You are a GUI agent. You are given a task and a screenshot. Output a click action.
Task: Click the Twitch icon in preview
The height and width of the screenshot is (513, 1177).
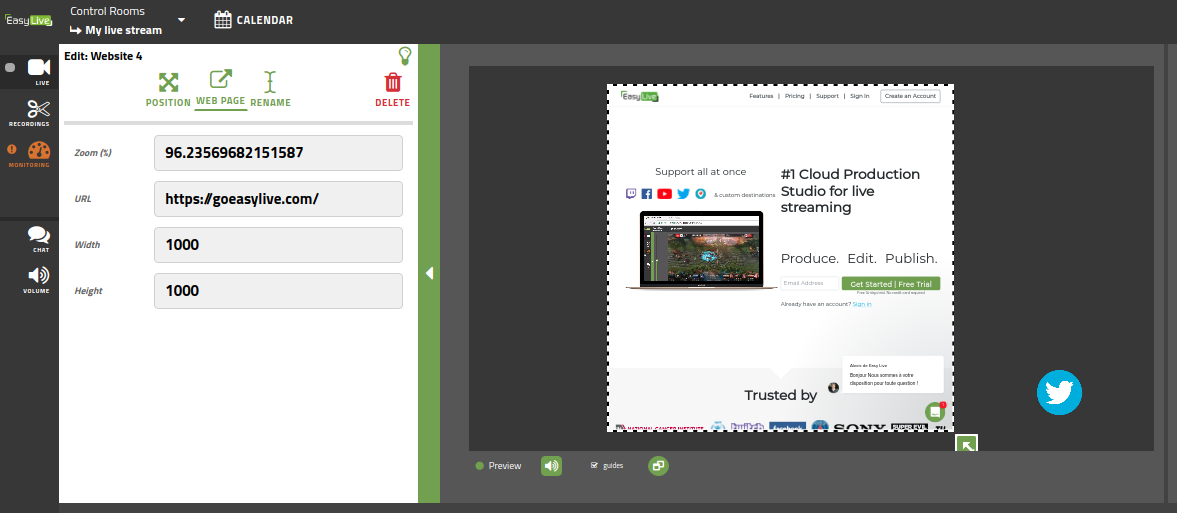[631, 194]
